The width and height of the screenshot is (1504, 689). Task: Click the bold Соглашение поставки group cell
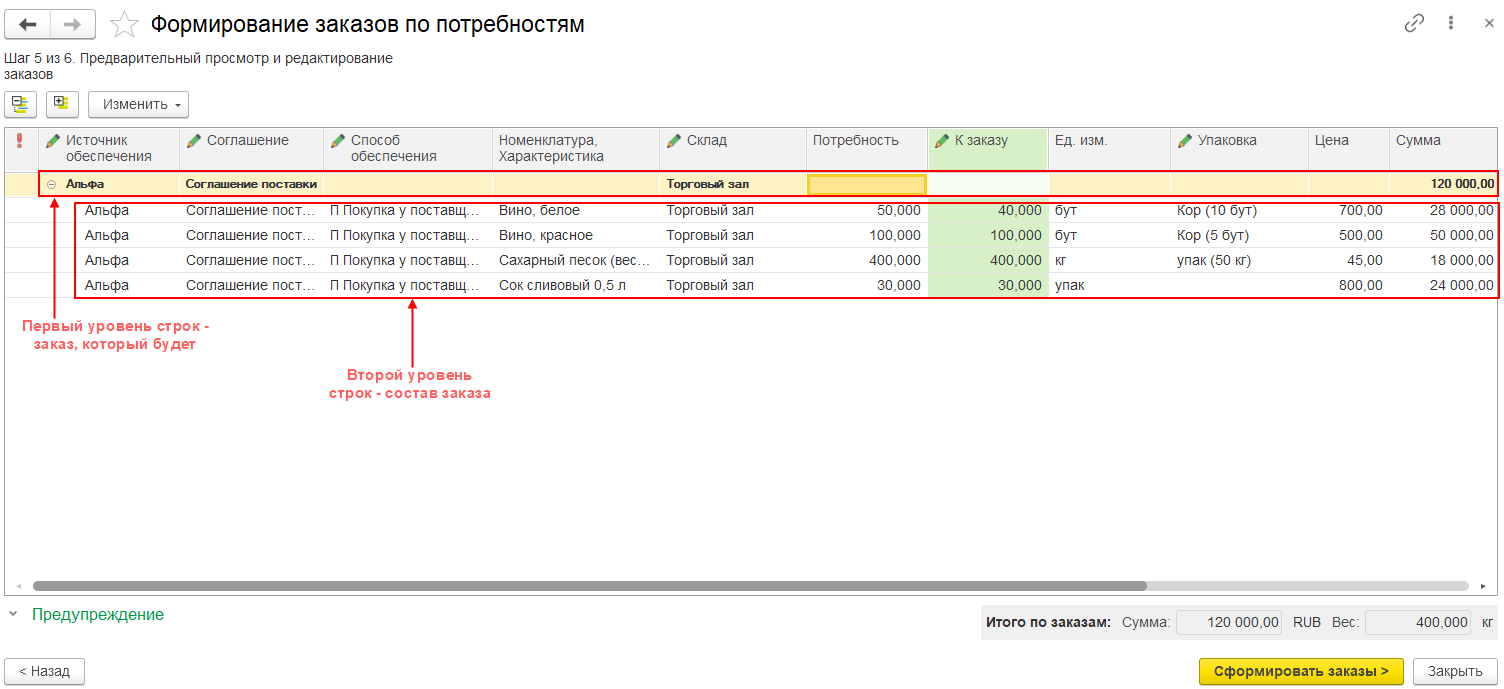tap(251, 184)
